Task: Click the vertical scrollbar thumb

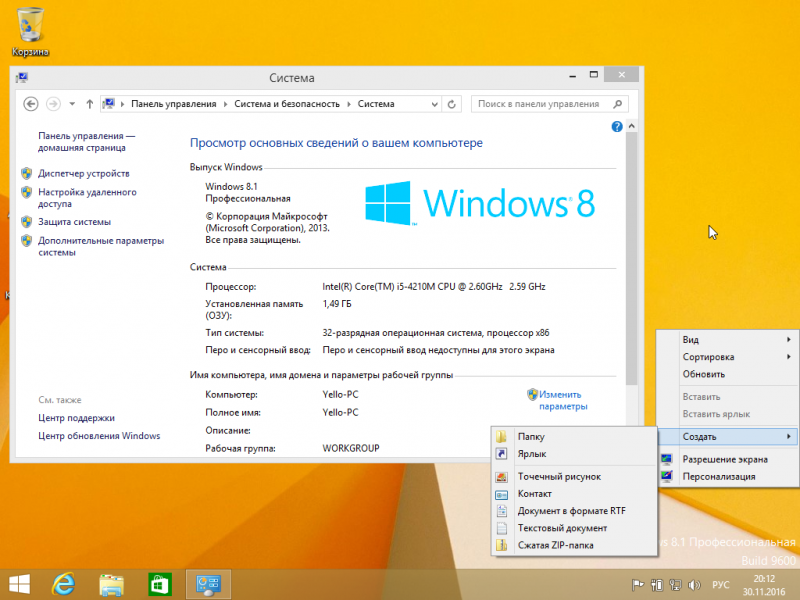Action: click(x=632, y=258)
